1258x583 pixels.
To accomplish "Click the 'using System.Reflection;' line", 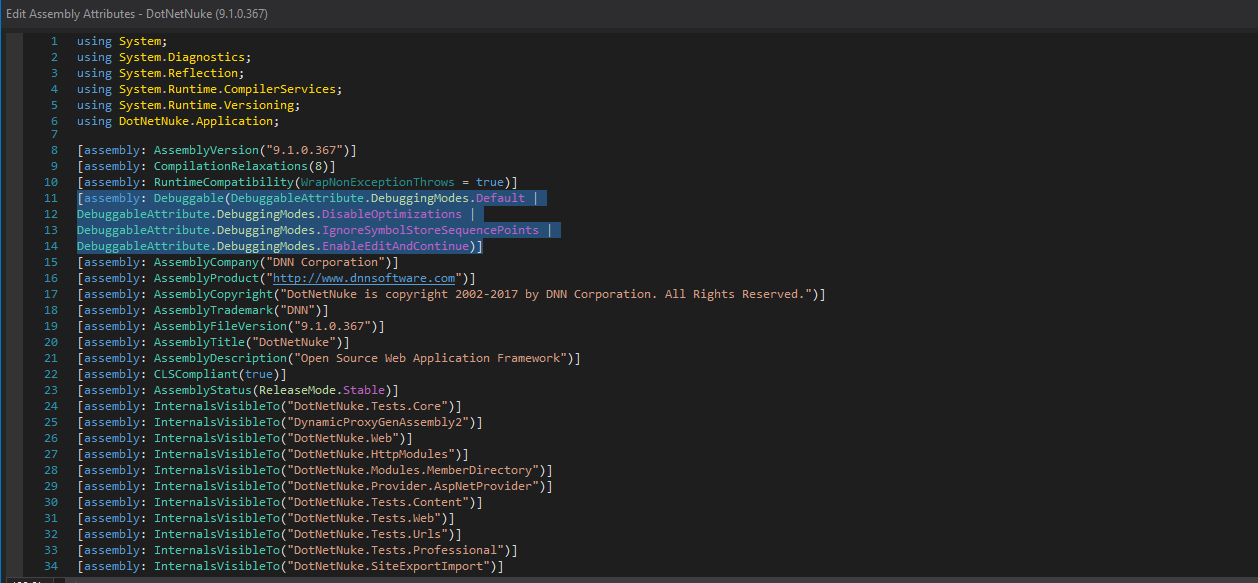I will (x=160, y=74).
